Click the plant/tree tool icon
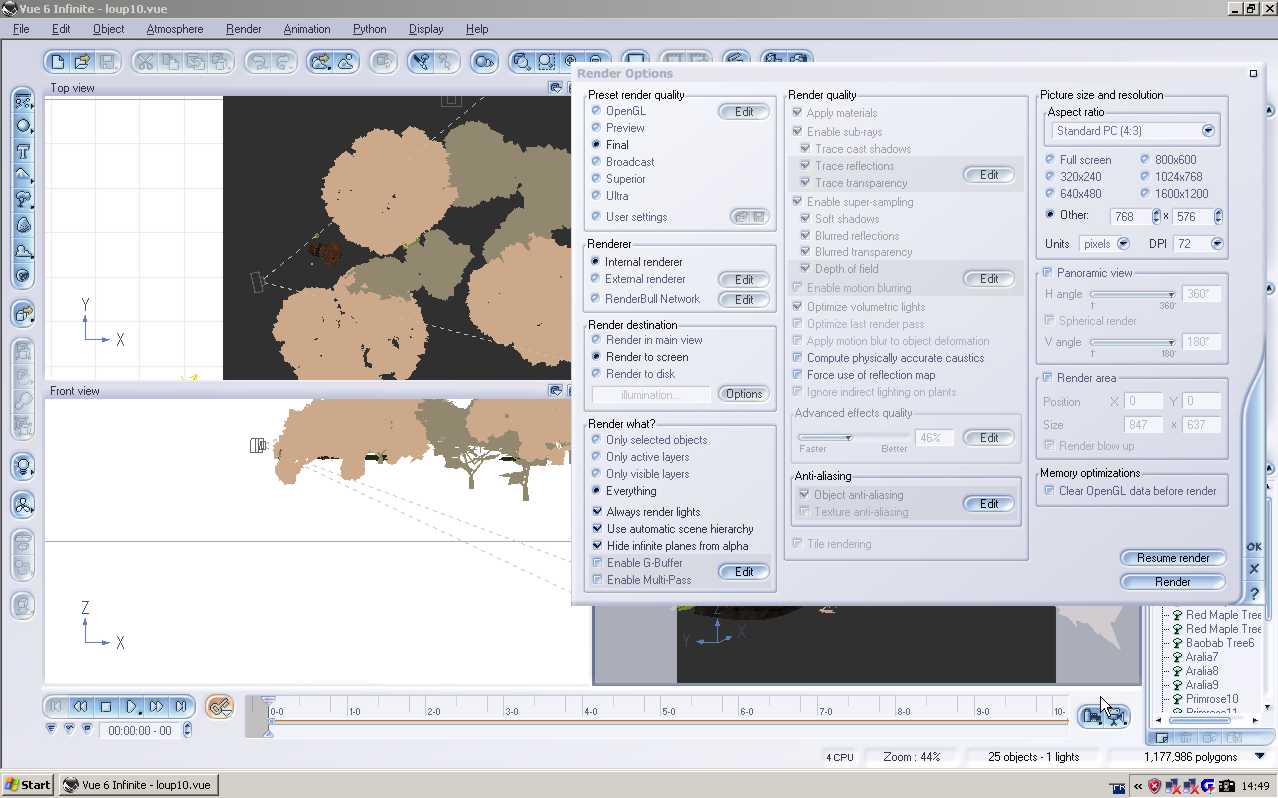The height and width of the screenshot is (798, 1278). point(23,200)
